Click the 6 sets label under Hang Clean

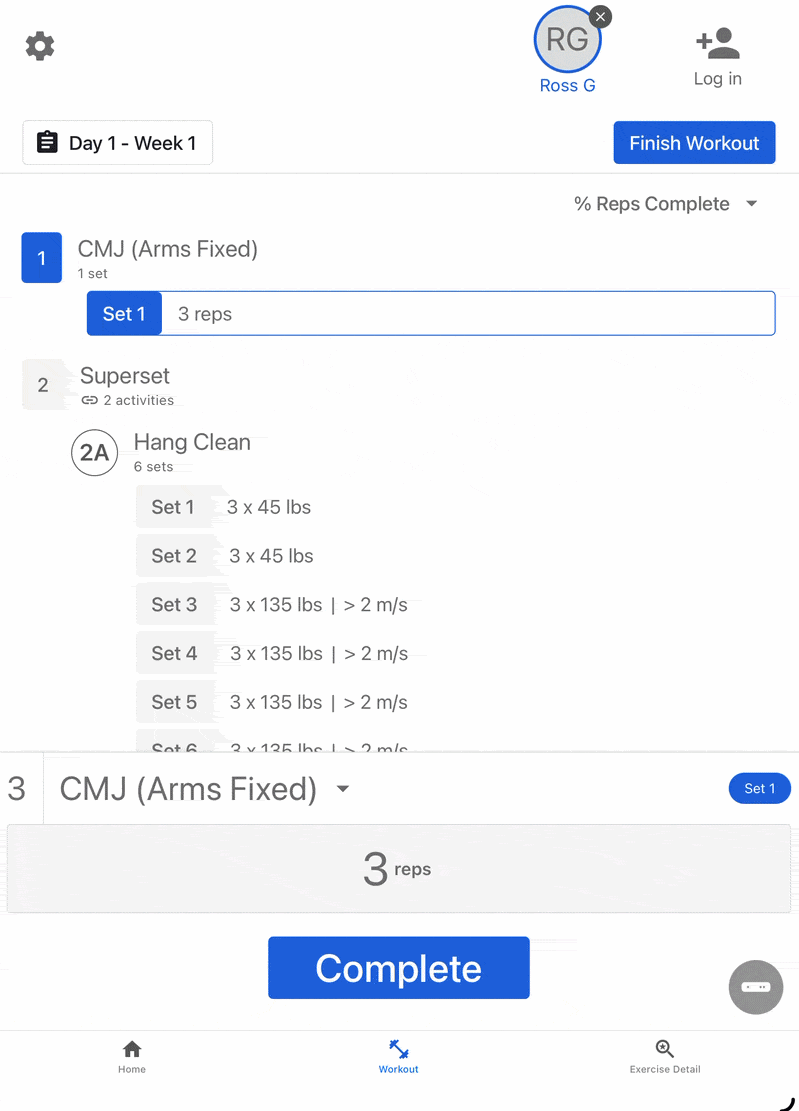pos(154,467)
